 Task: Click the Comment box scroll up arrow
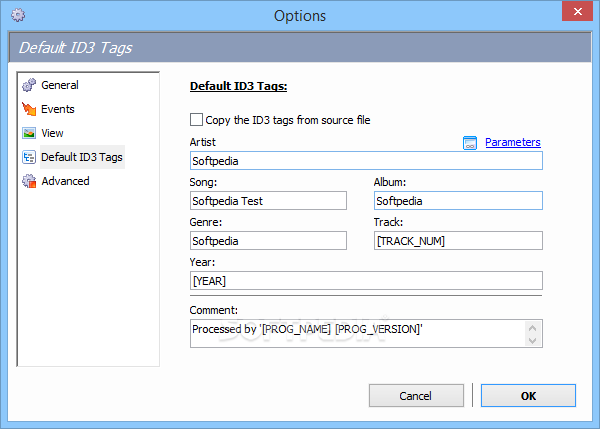point(532,328)
